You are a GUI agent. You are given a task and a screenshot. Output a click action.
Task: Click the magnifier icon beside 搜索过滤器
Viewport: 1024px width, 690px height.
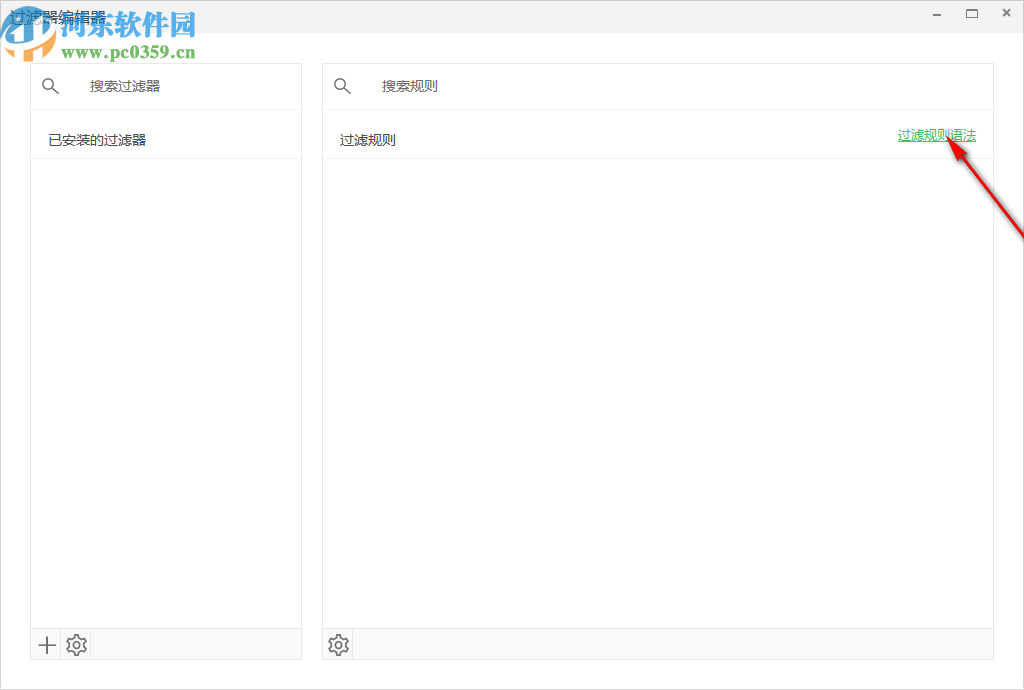[50, 86]
